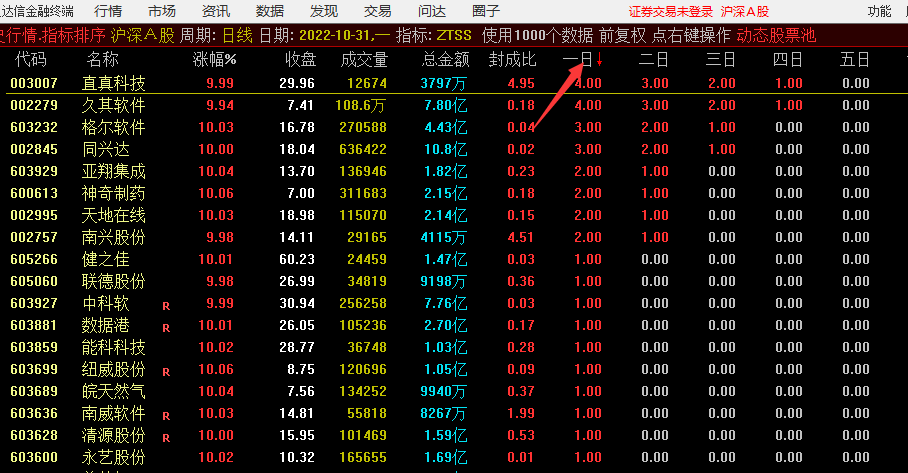This screenshot has height=473, width=908.
Task: Click 证券交易未登录 login link
Action: pos(671,12)
